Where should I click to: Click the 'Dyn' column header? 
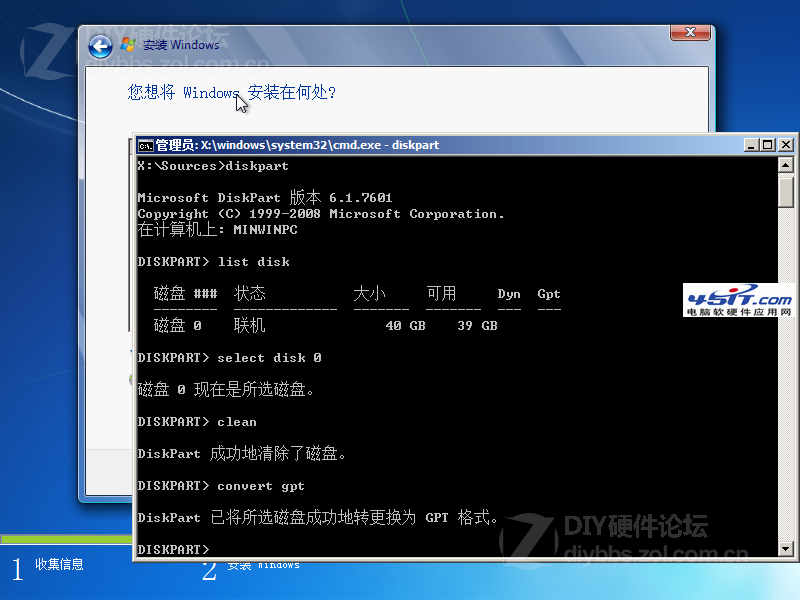coord(509,294)
